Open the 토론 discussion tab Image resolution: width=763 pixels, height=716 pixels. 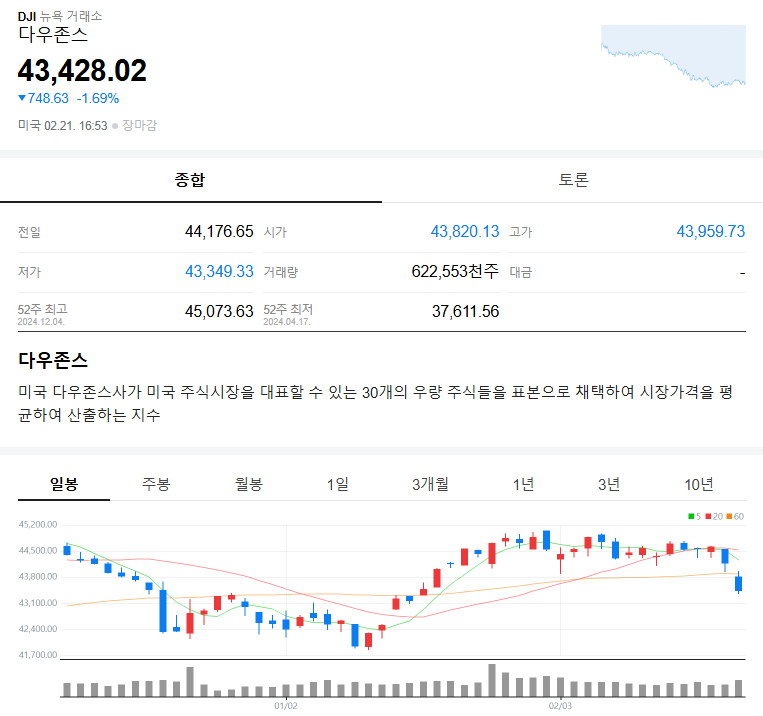573,180
